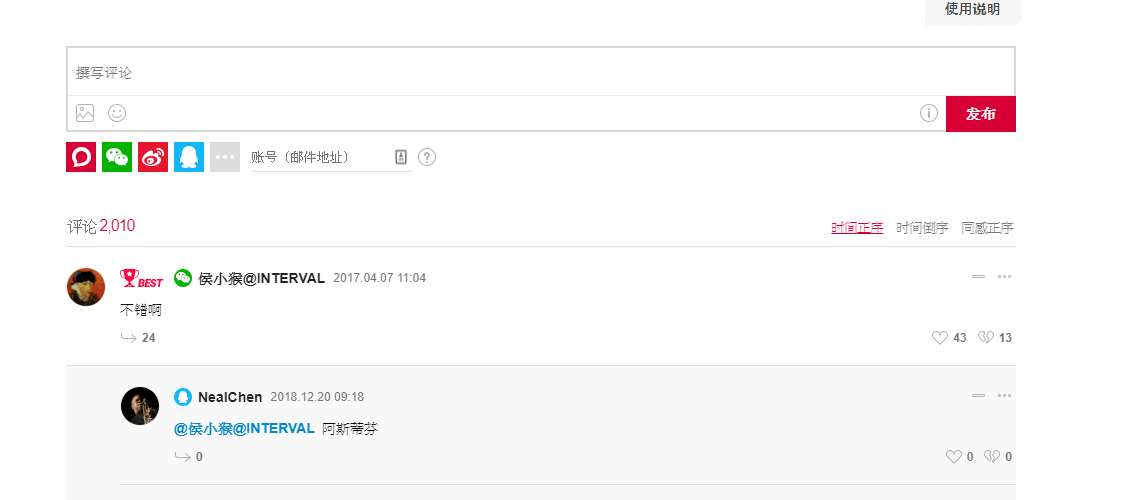Click the 撰写评论 comment text field
The image size is (1129, 500).
[541, 72]
